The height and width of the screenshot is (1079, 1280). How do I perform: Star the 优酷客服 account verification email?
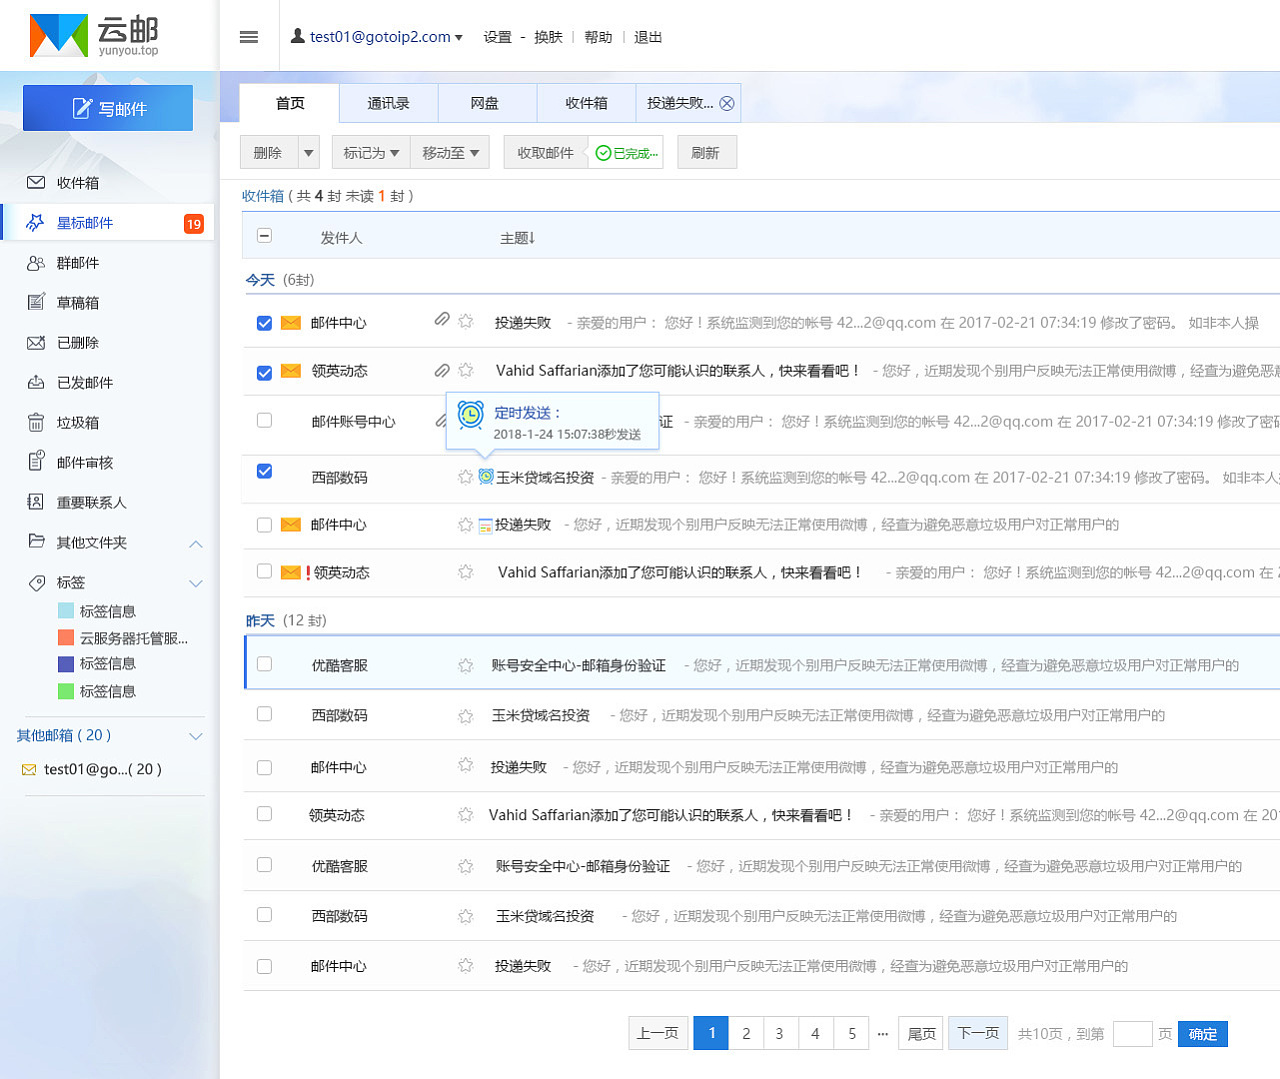pos(465,663)
